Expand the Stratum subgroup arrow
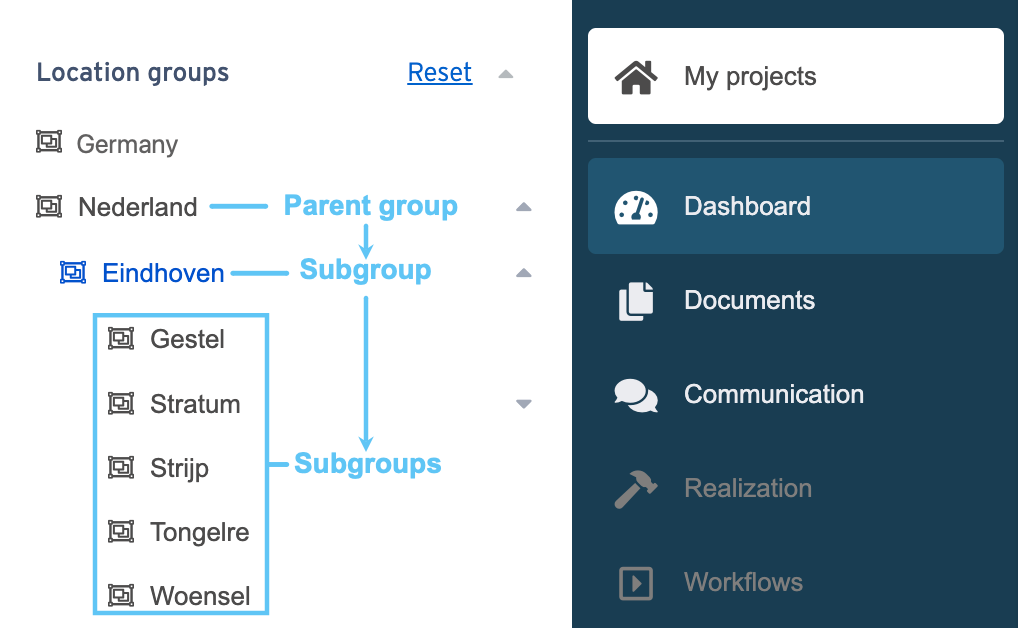This screenshot has width=1018, height=628. point(523,404)
